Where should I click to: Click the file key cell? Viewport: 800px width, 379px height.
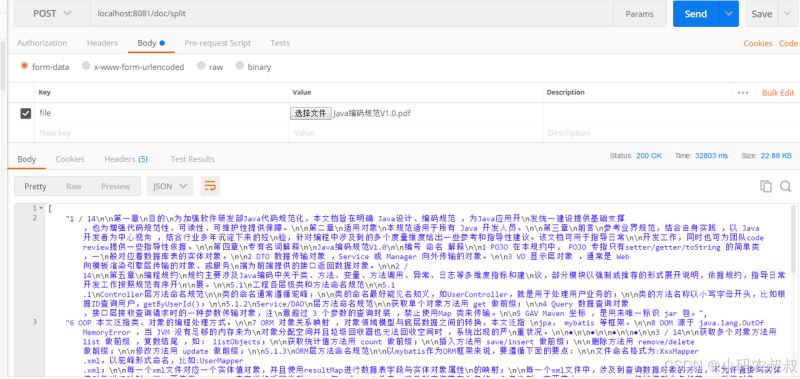[161, 113]
